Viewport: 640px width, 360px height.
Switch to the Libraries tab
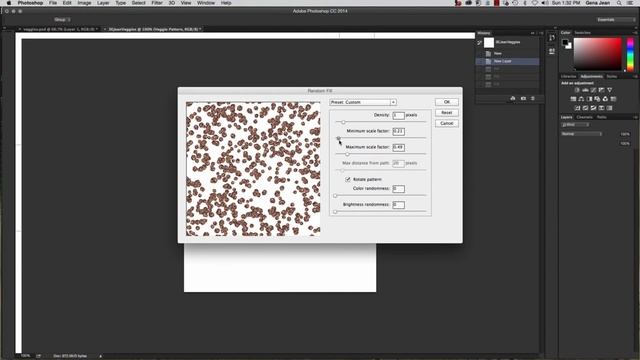[x=568, y=76]
